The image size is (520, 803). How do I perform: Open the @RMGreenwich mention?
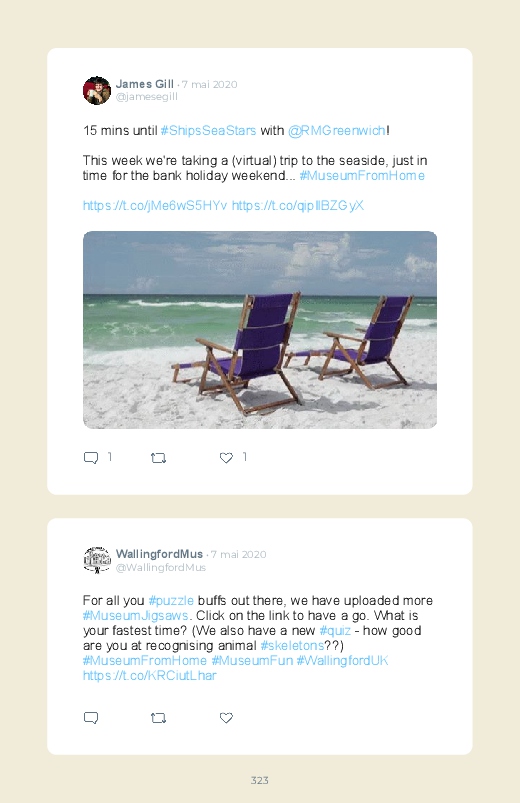coord(337,131)
